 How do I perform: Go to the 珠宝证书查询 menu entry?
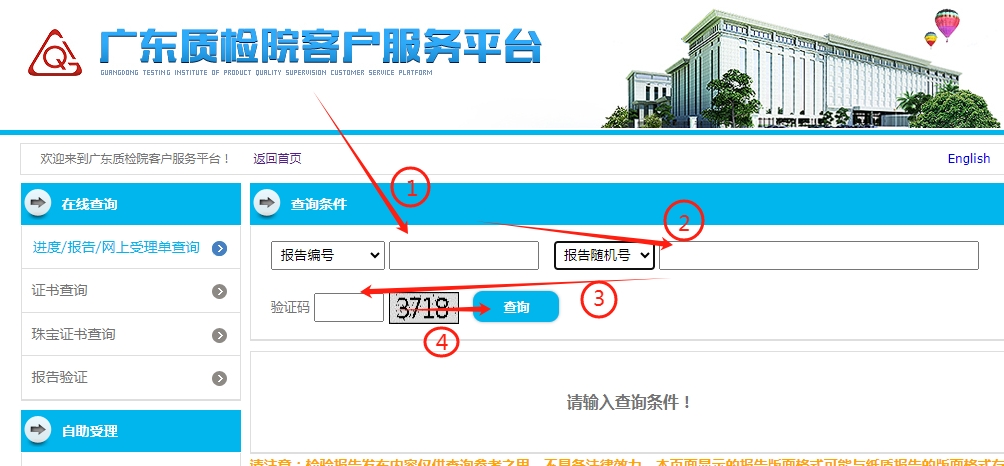point(74,335)
